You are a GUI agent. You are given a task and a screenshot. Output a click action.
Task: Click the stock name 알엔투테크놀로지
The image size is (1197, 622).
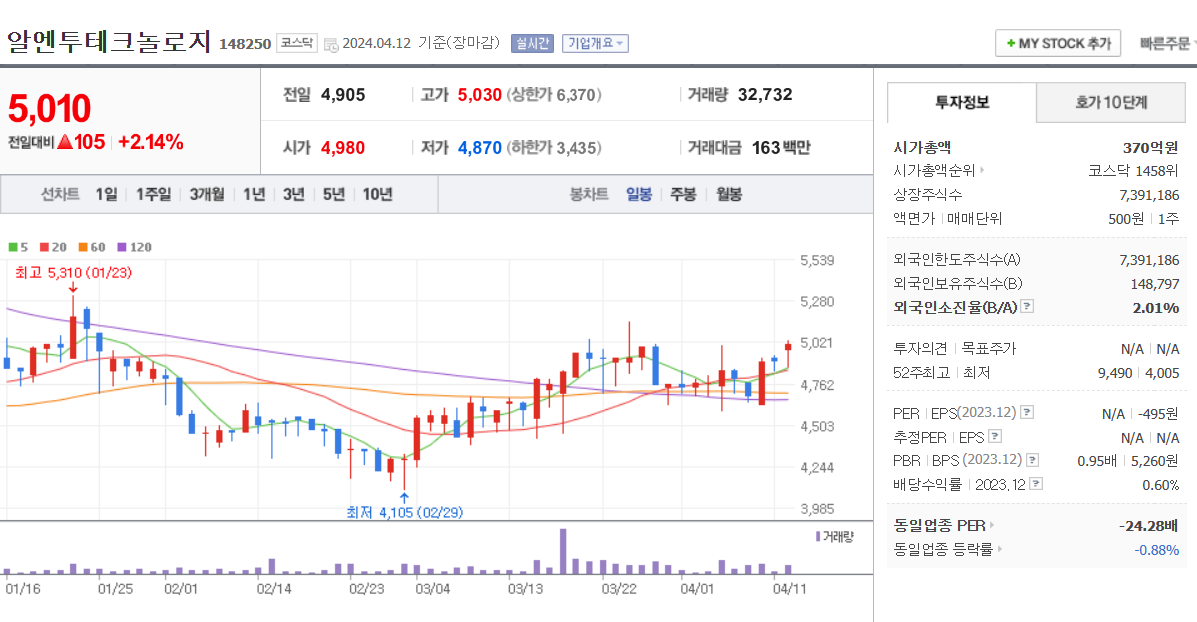[108, 41]
